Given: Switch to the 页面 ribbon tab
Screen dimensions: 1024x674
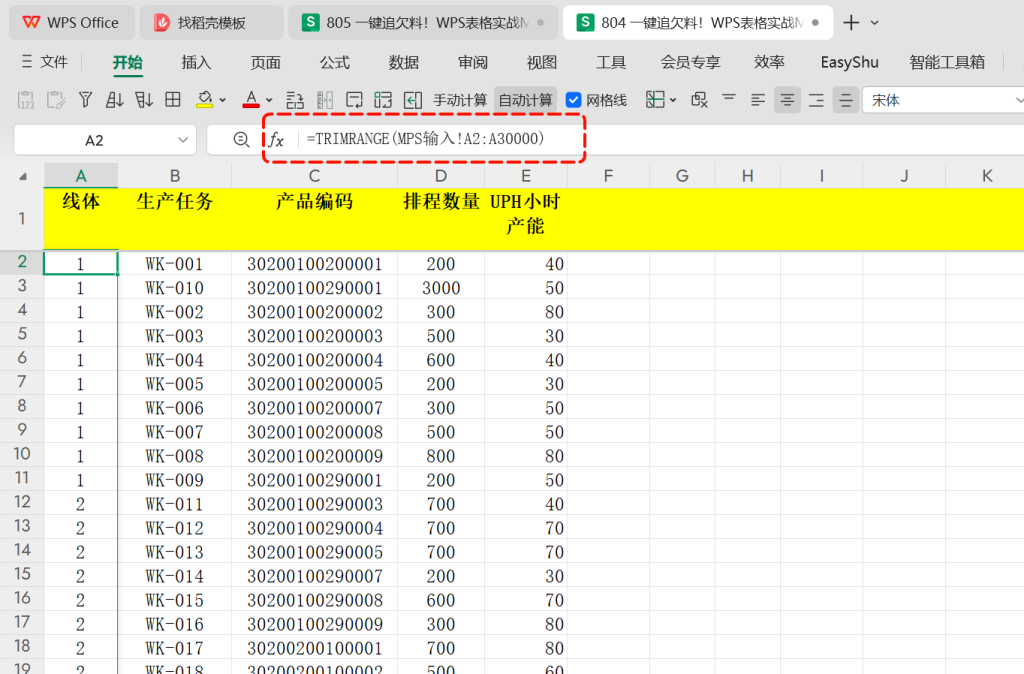Looking at the screenshot, I should 265,62.
